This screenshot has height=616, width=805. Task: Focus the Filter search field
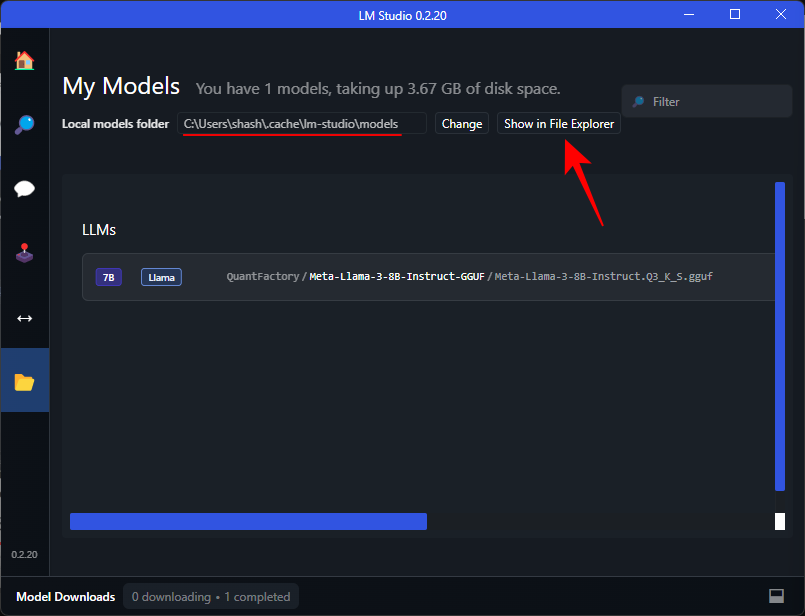click(x=707, y=102)
